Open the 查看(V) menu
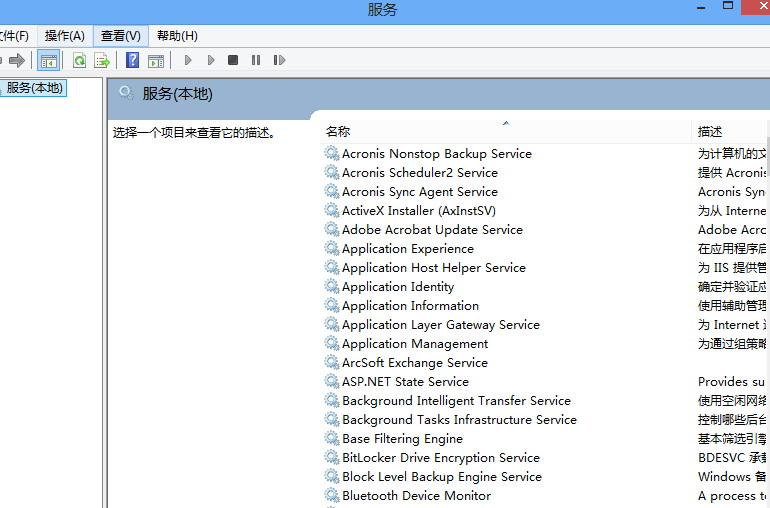The height and width of the screenshot is (508, 770). tap(120, 36)
